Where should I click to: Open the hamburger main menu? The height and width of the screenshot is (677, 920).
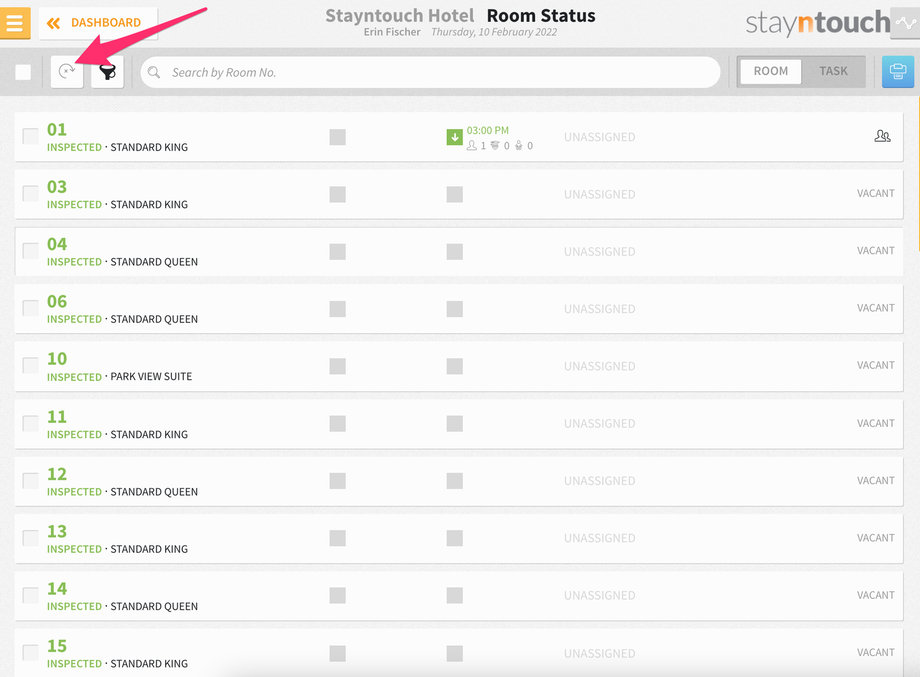coord(15,22)
